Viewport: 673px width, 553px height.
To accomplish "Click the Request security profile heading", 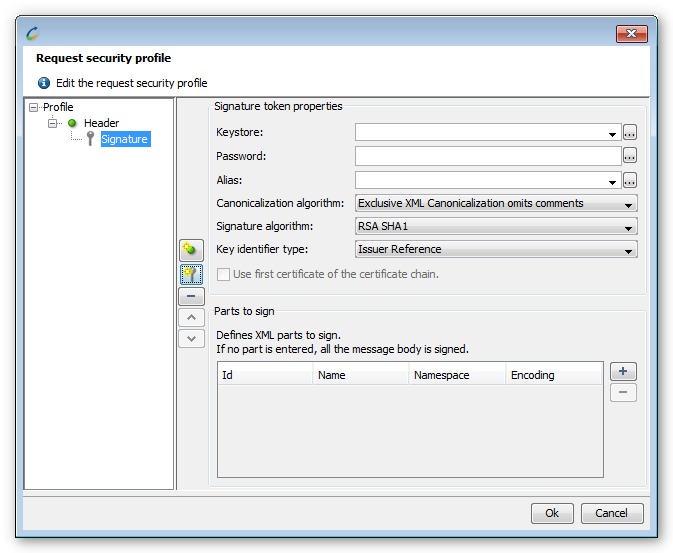I will (x=103, y=58).
